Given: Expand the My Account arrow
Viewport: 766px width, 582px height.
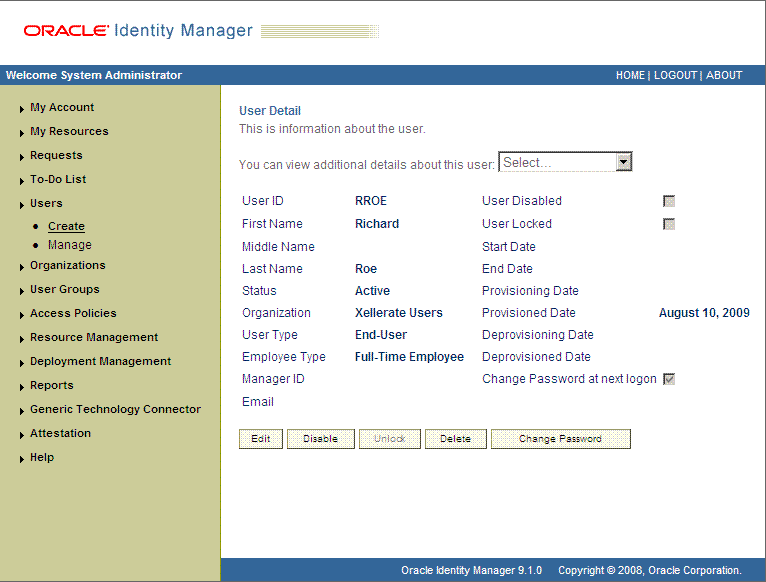Looking at the screenshot, I should coord(21,109).
